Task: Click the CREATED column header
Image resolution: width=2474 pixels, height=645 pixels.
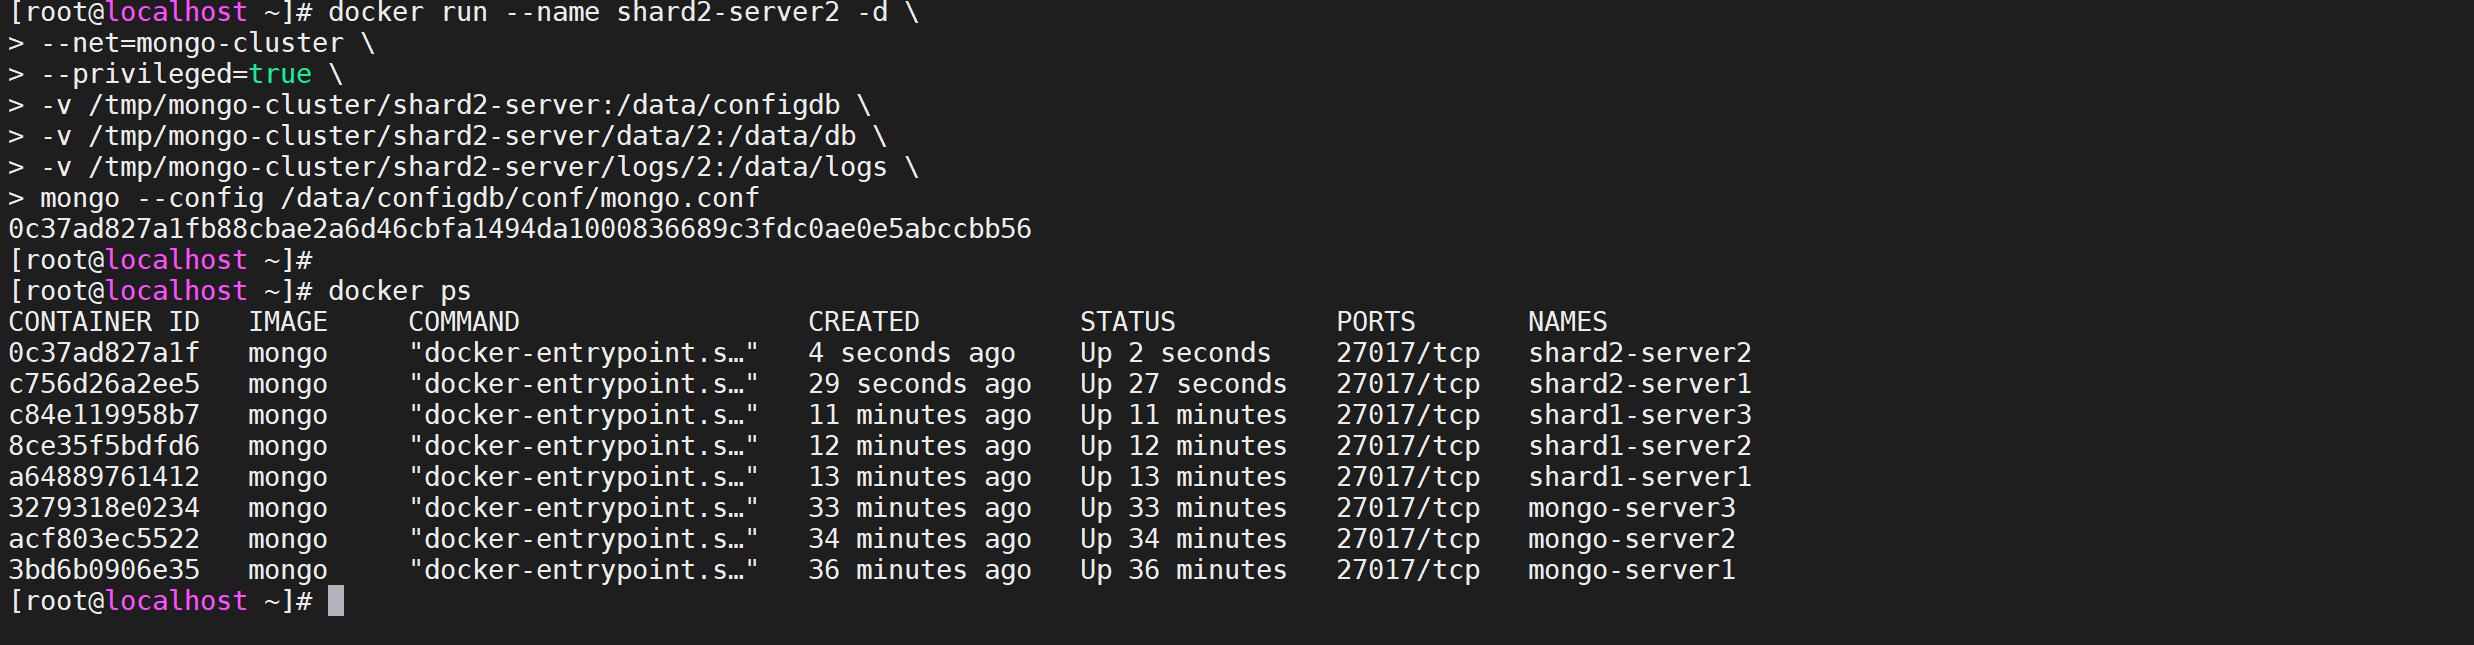Action: tap(863, 322)
